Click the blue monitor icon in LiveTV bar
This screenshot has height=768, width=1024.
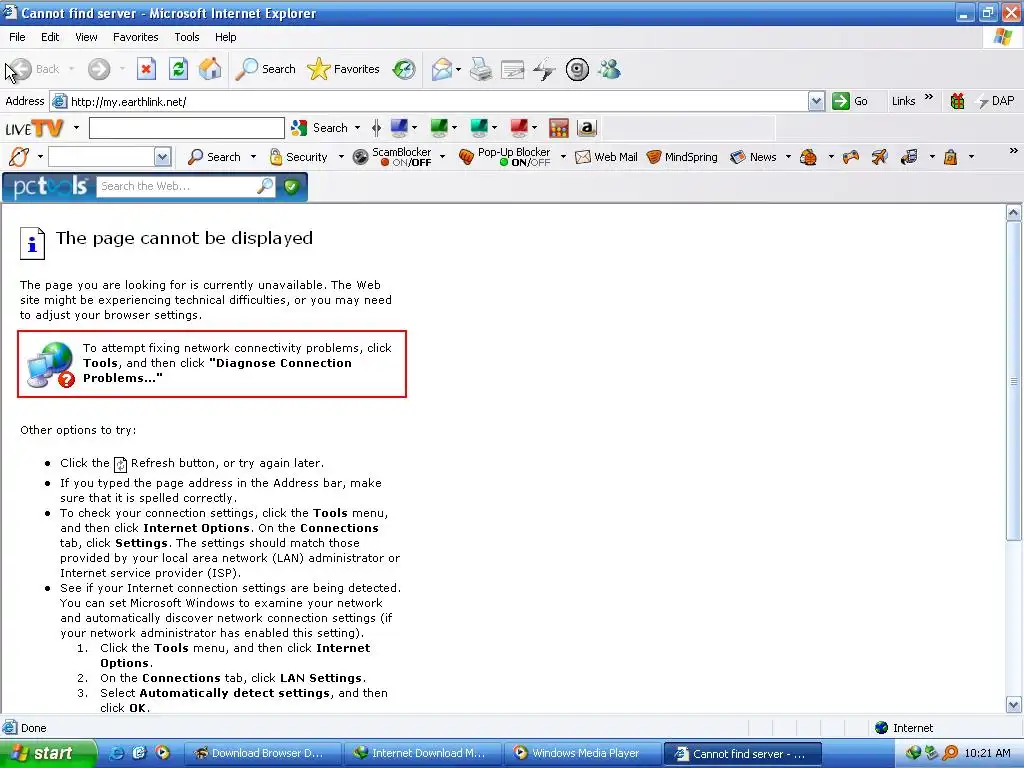pyautogui.click(x=399, y=127)
